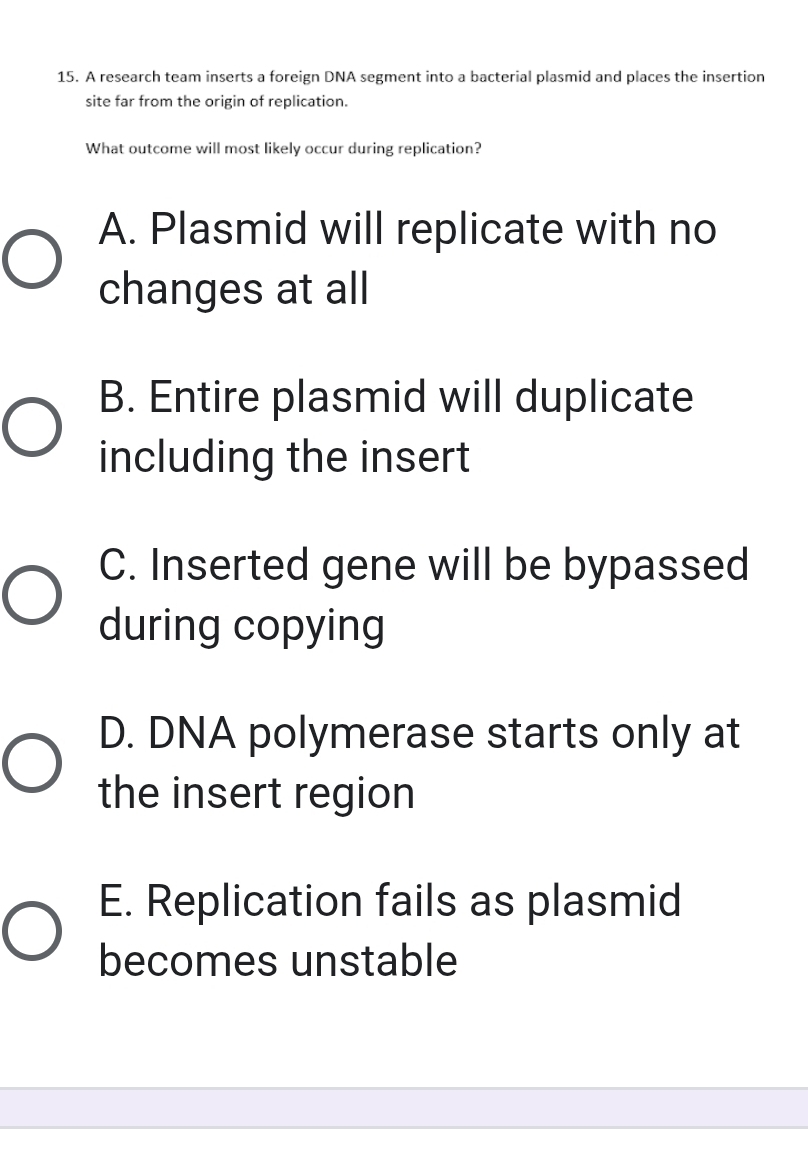Select the radio button for option A
Viewport: 808px width, 1153px height.
pos(30,259)
